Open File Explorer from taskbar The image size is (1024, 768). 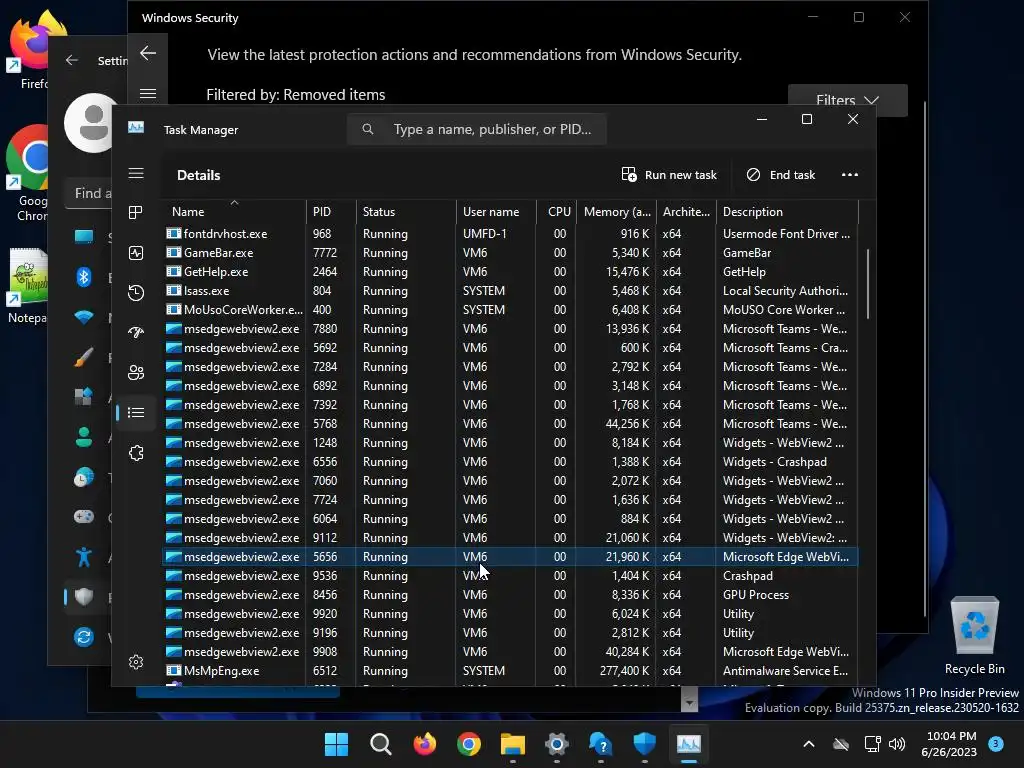(x=513, y=744)
